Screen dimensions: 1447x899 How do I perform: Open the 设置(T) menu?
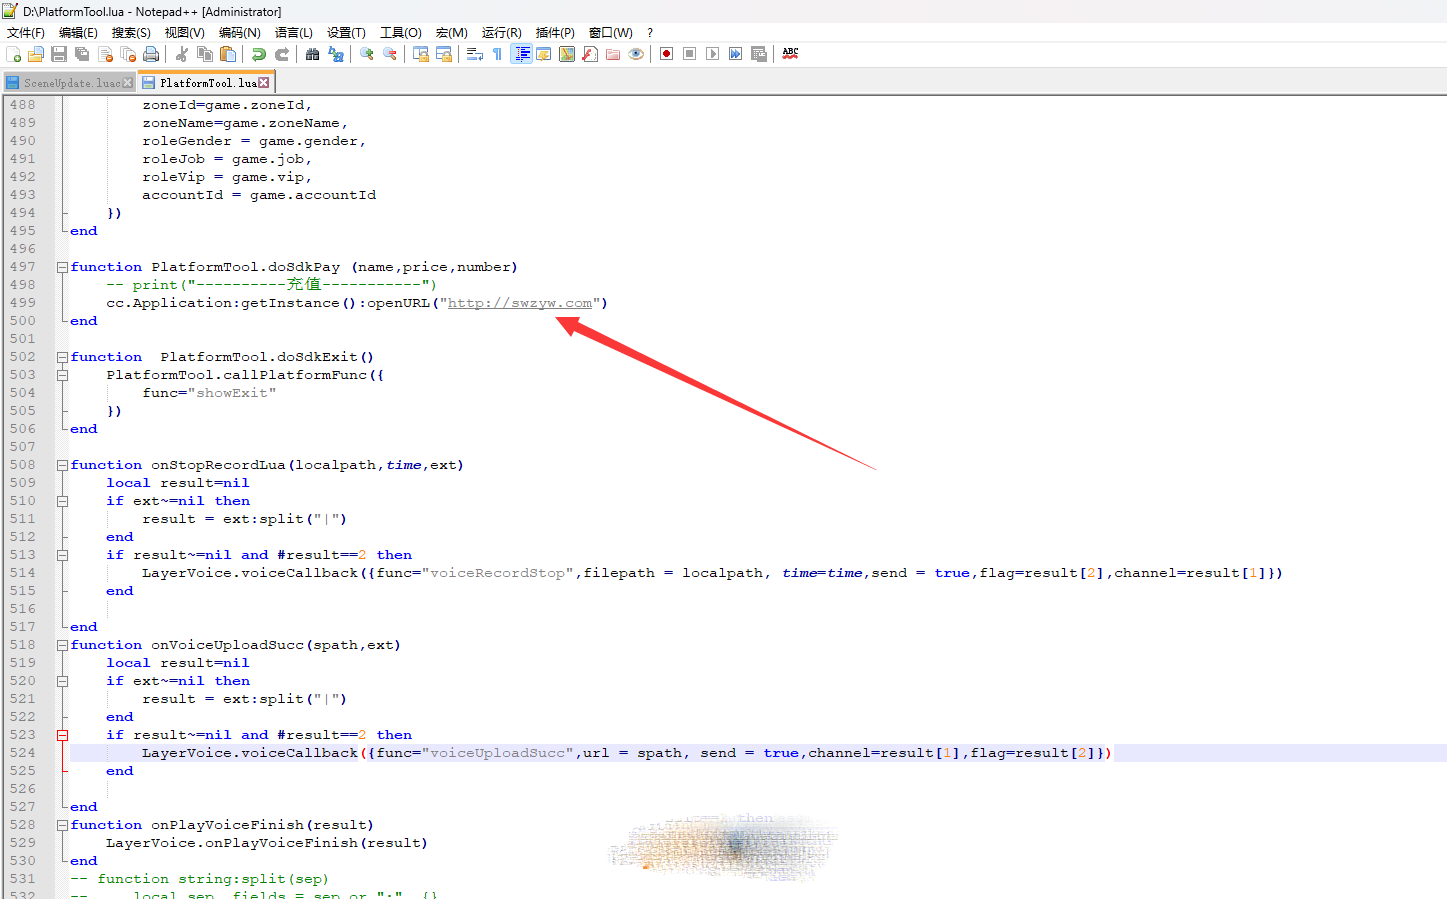347,33
